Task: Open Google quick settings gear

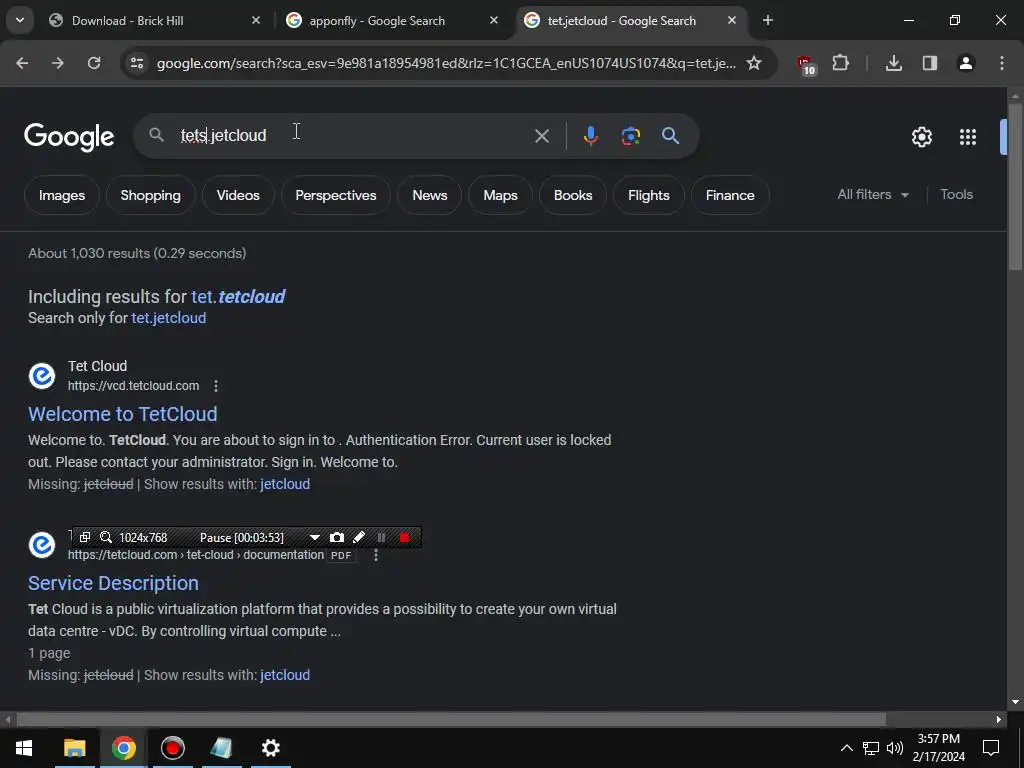Action: (x=921, y=136)
